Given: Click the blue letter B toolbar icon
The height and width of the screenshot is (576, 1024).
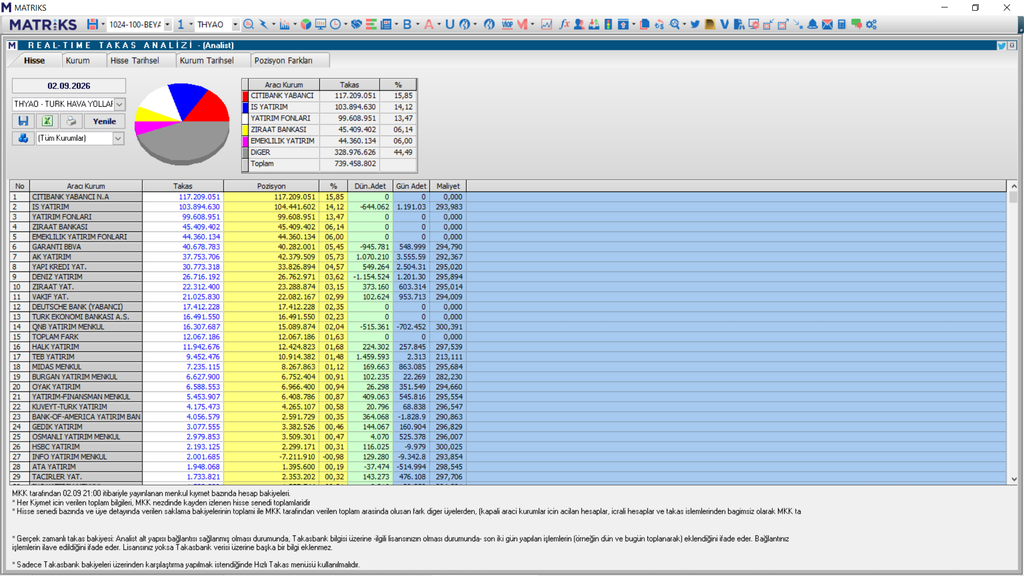Looking at the screenshot, I should [x=407, y=24].
